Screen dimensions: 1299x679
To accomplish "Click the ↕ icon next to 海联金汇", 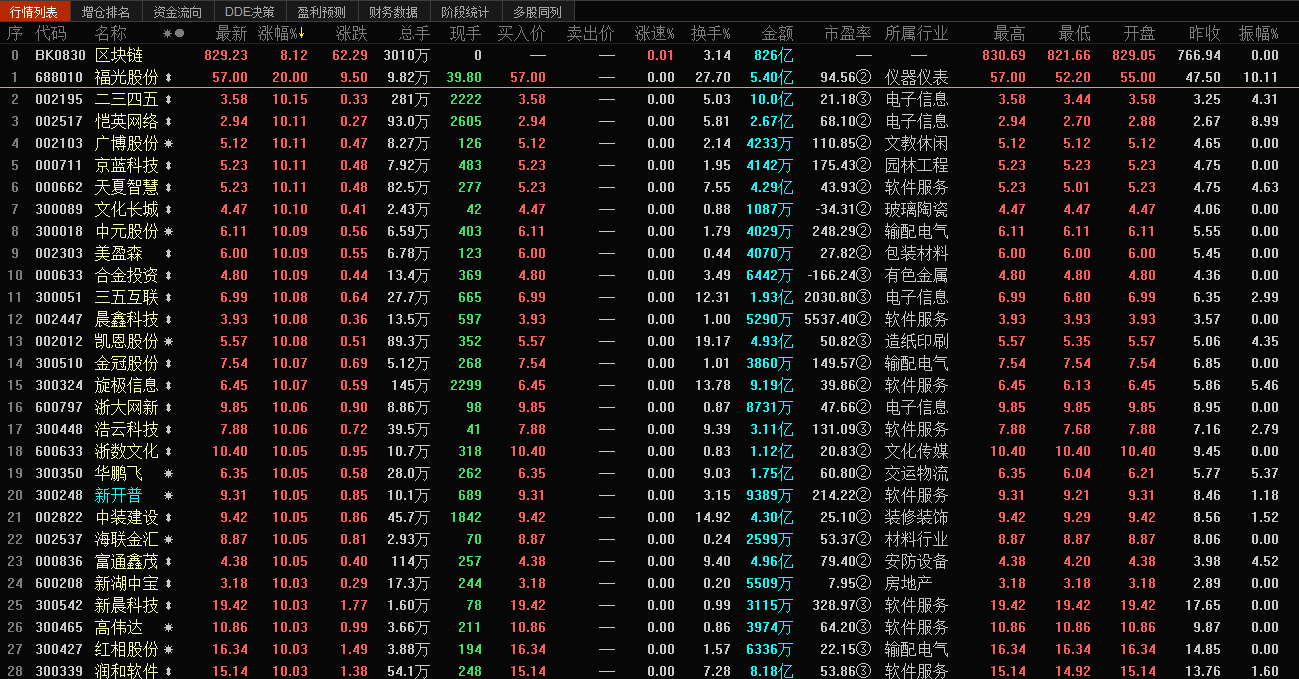I will coord(167,540).
